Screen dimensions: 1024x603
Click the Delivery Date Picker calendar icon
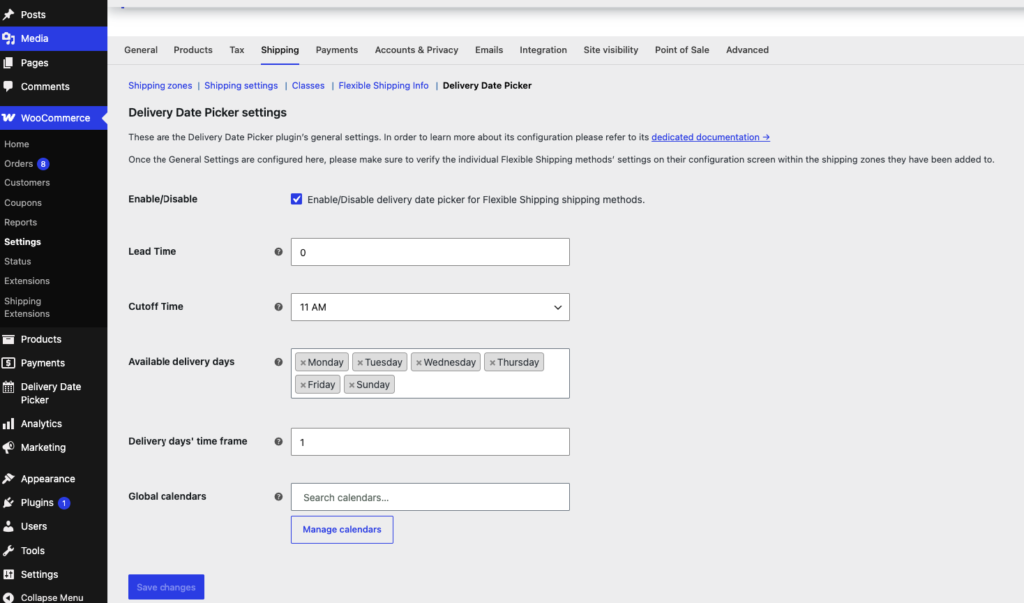(x=8, y=387)
